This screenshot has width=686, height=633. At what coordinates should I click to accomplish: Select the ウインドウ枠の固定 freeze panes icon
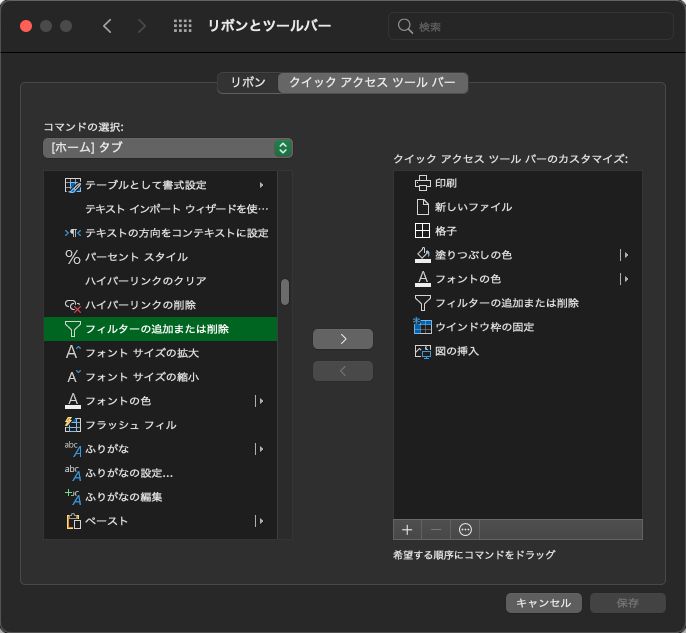[422, 327]
